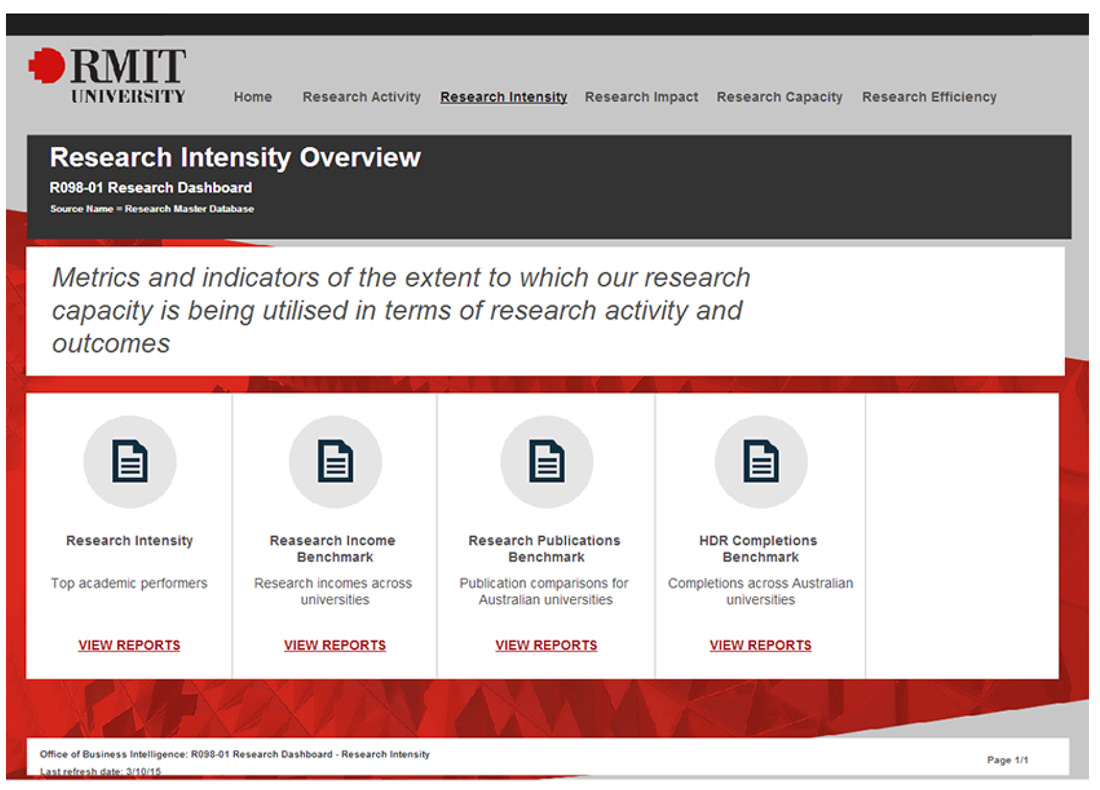Open the Research Activity menu item
Viewport: 1100px width, 790px height.
coord(361,97)
